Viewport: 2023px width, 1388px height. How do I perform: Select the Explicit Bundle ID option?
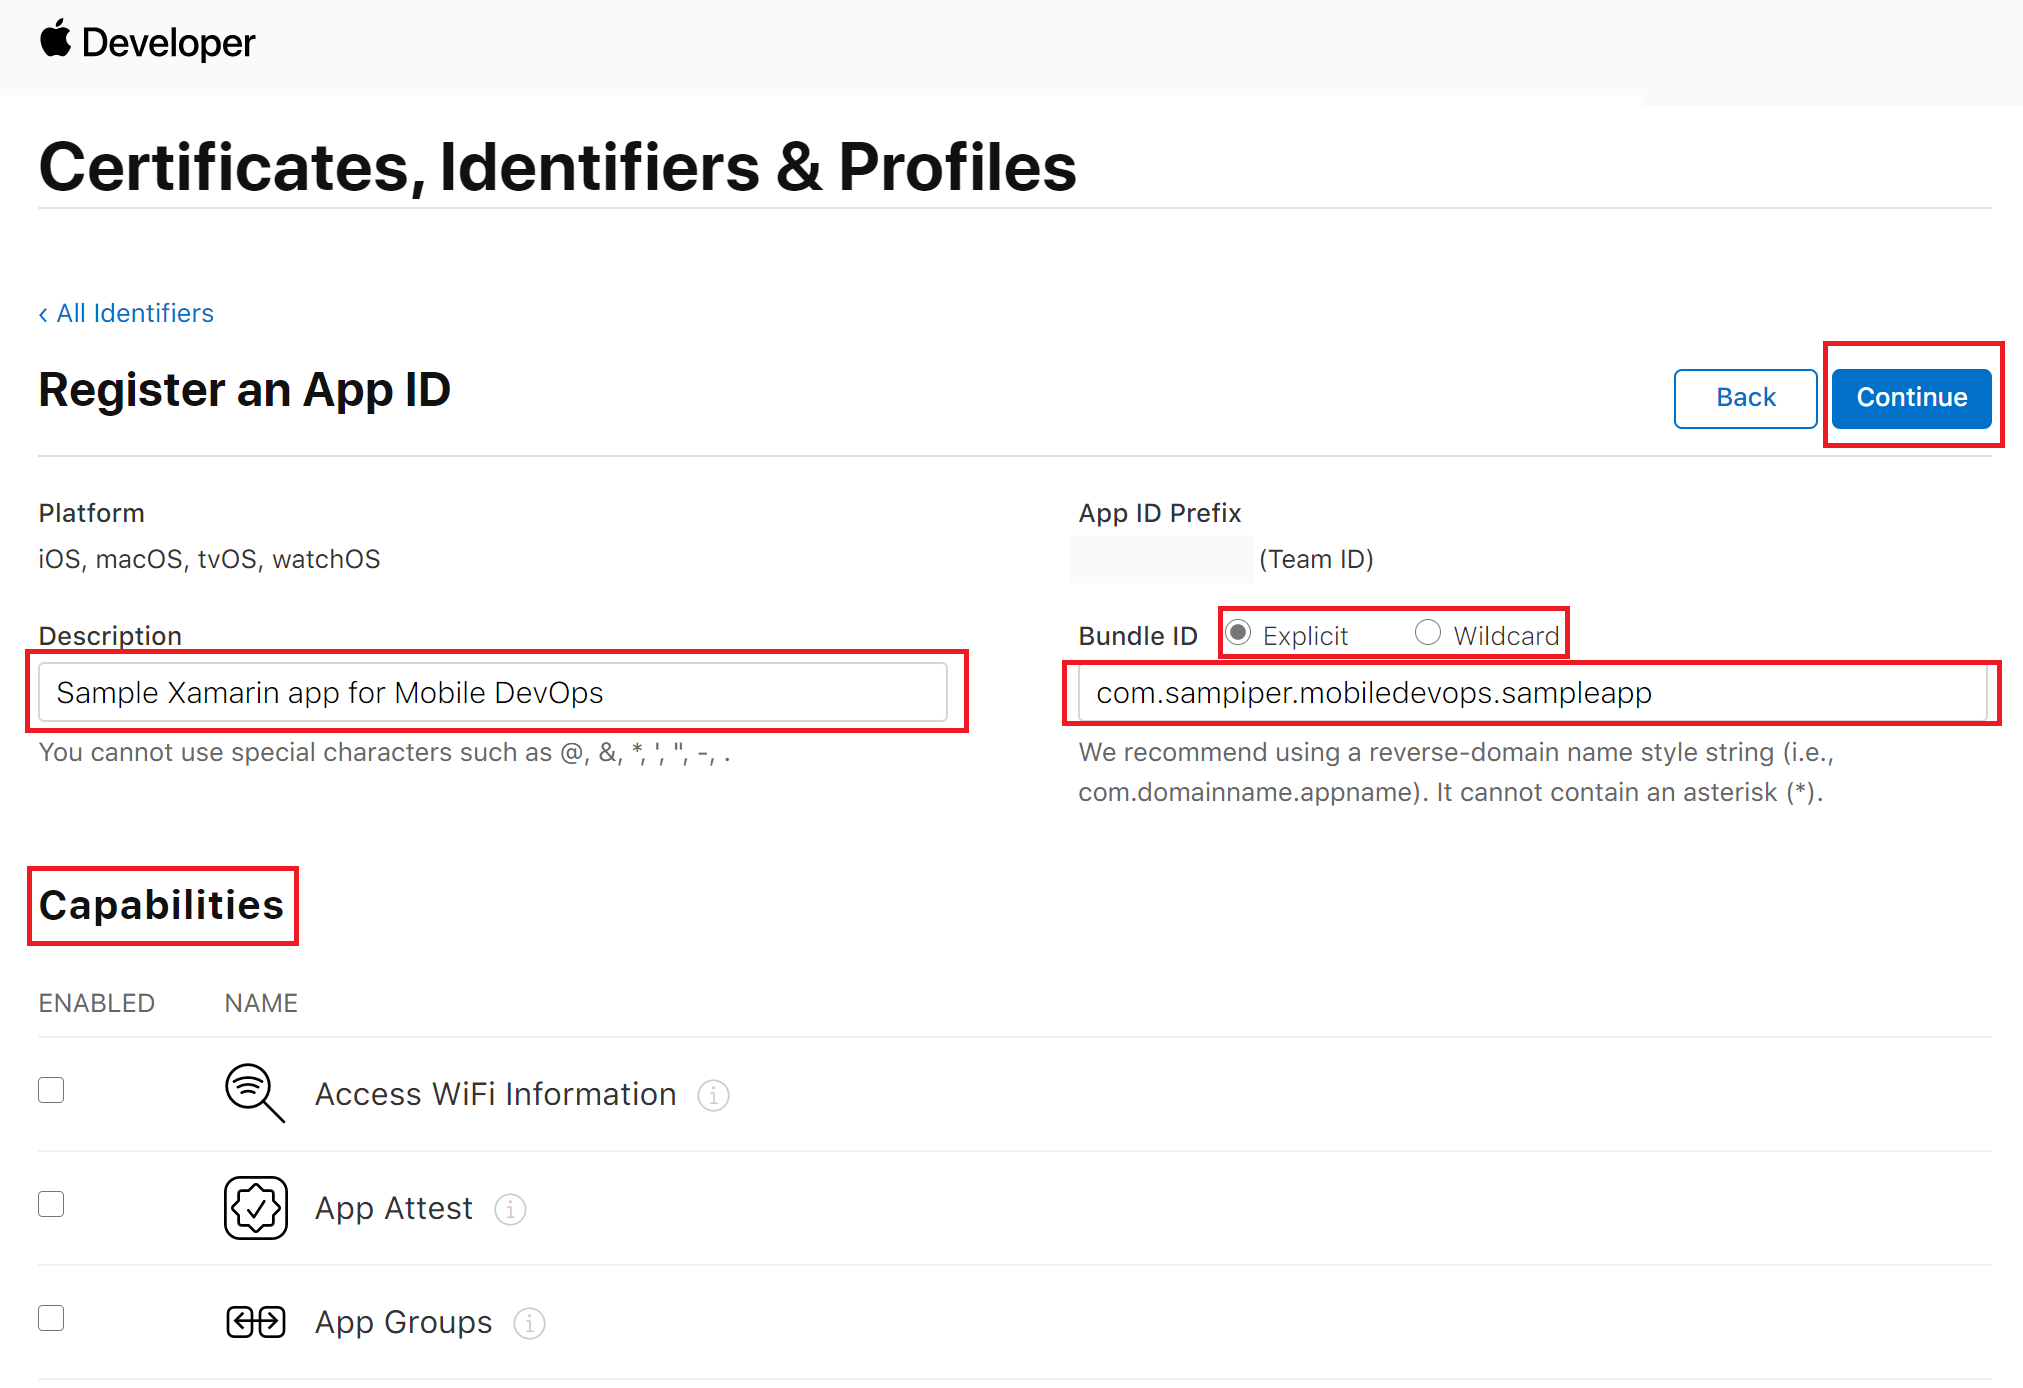(1238, 633)
